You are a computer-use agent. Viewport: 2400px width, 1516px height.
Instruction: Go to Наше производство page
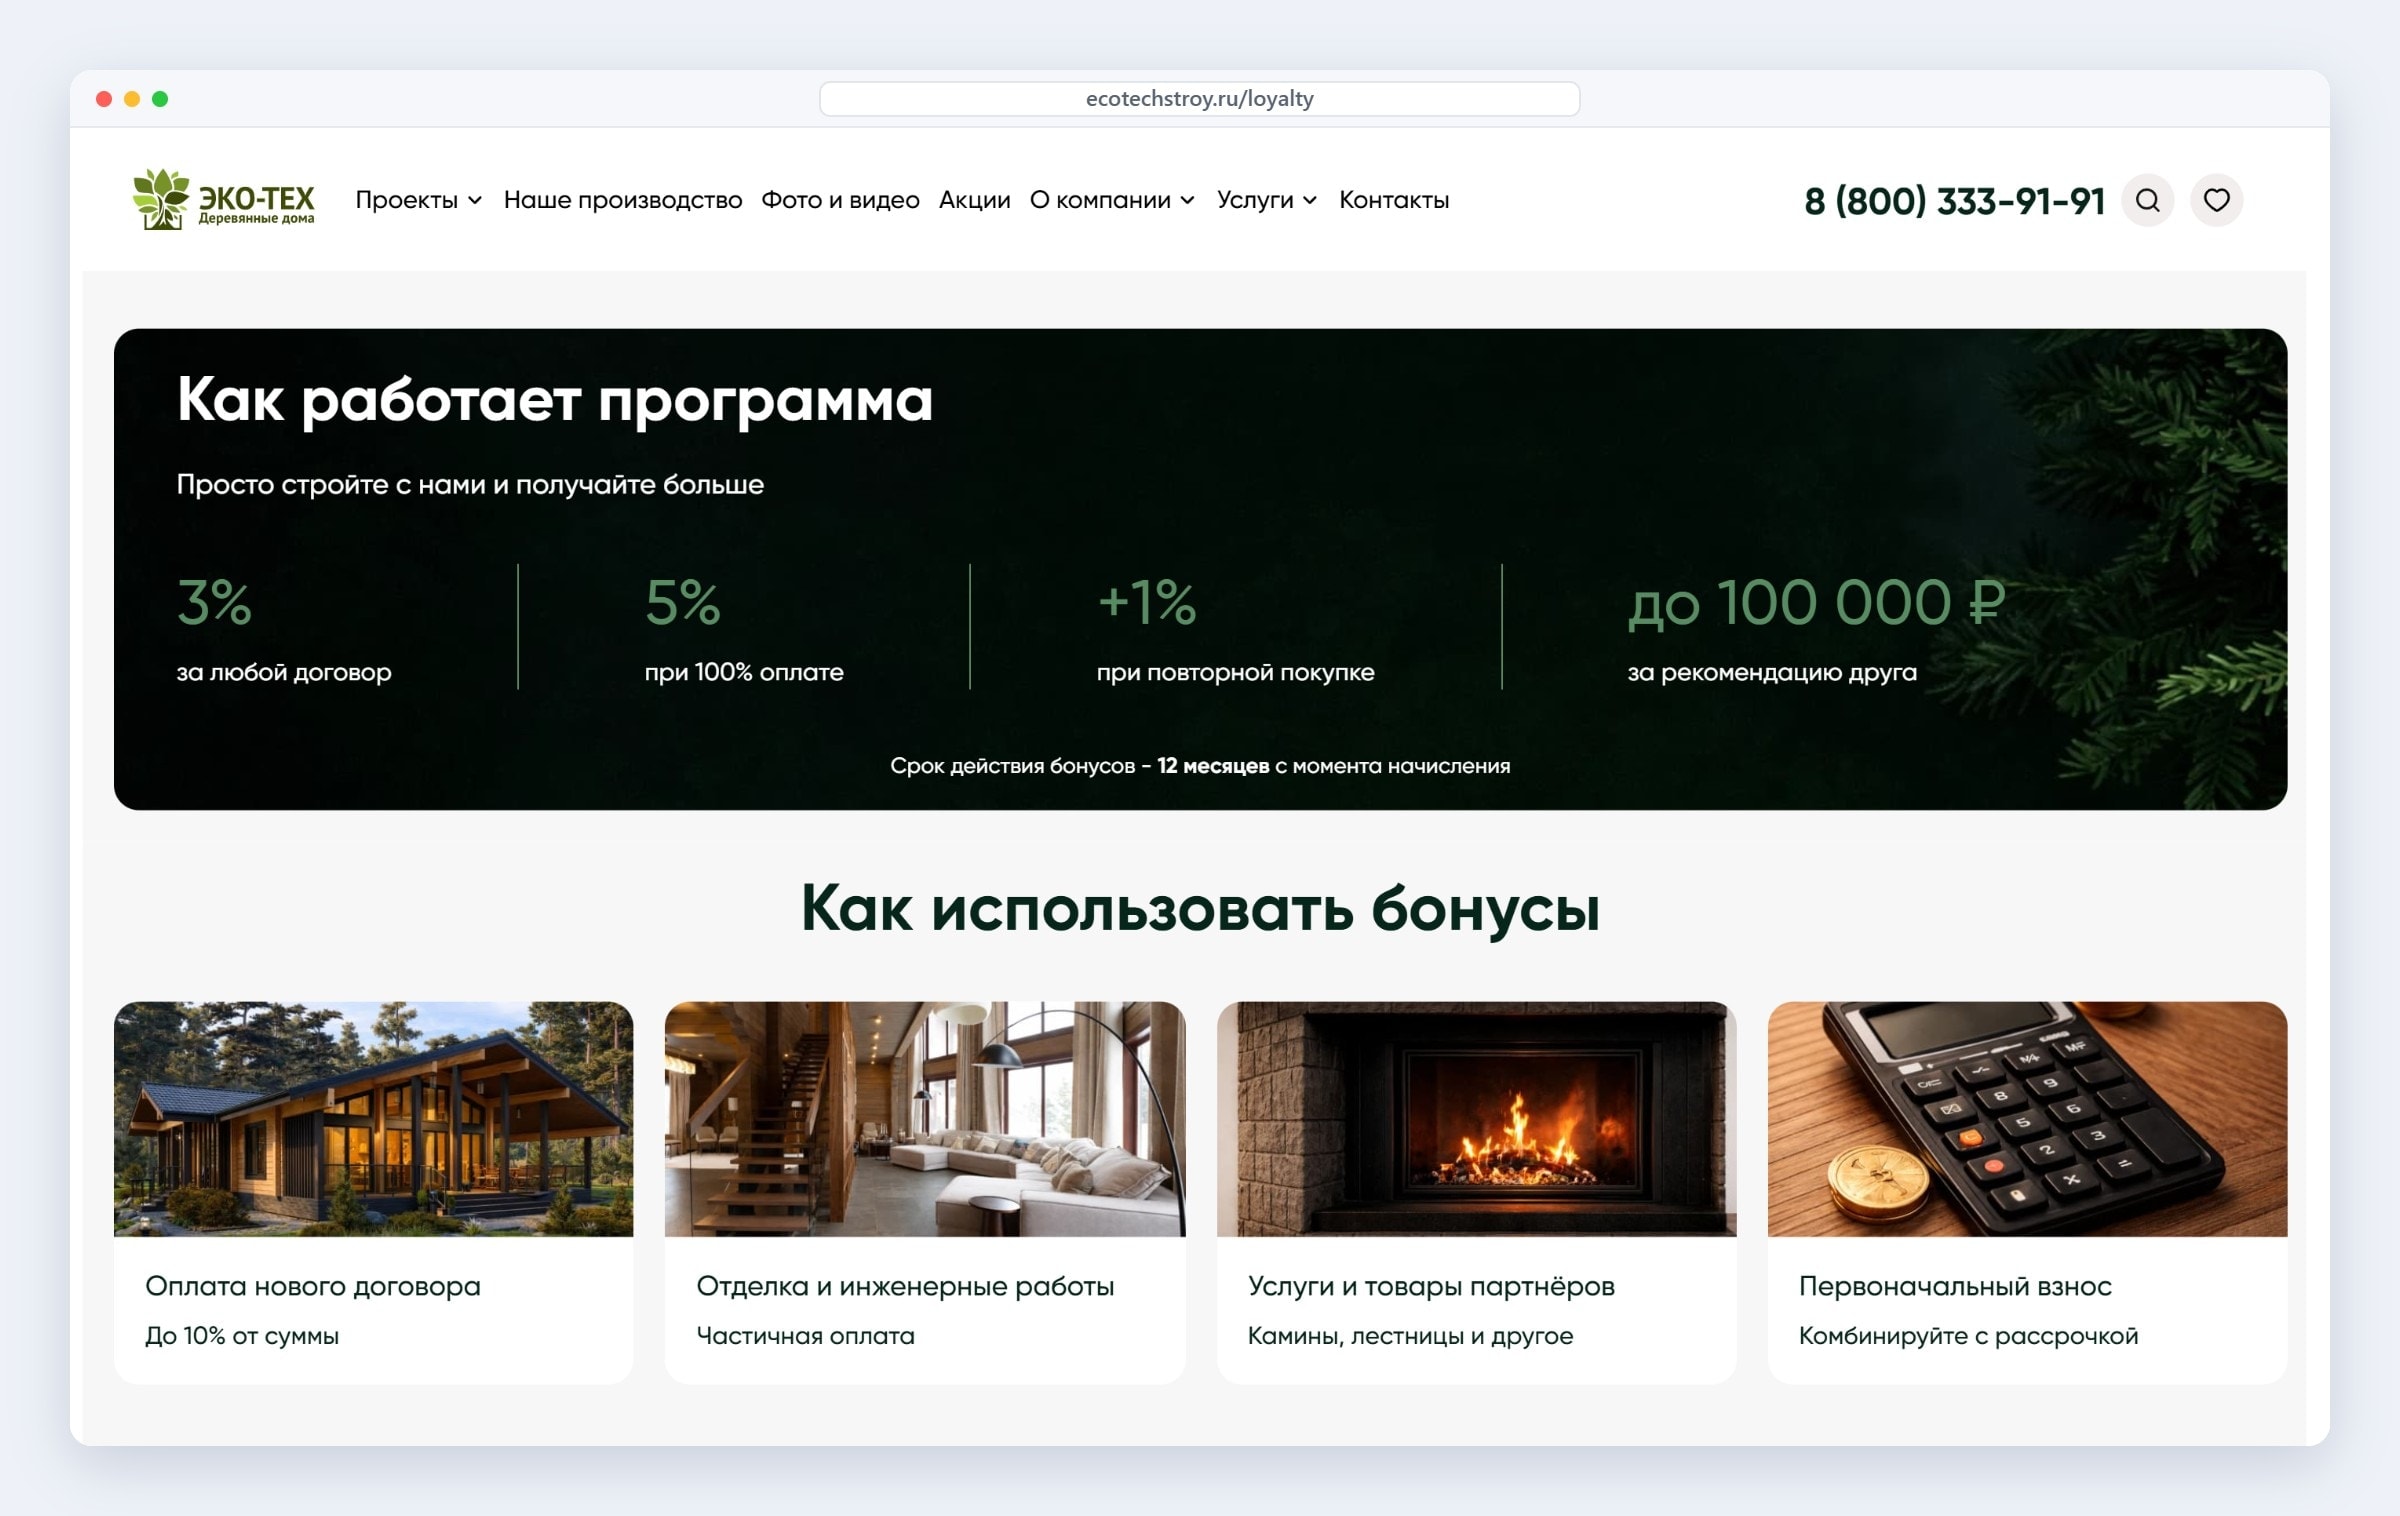(622, 200)
